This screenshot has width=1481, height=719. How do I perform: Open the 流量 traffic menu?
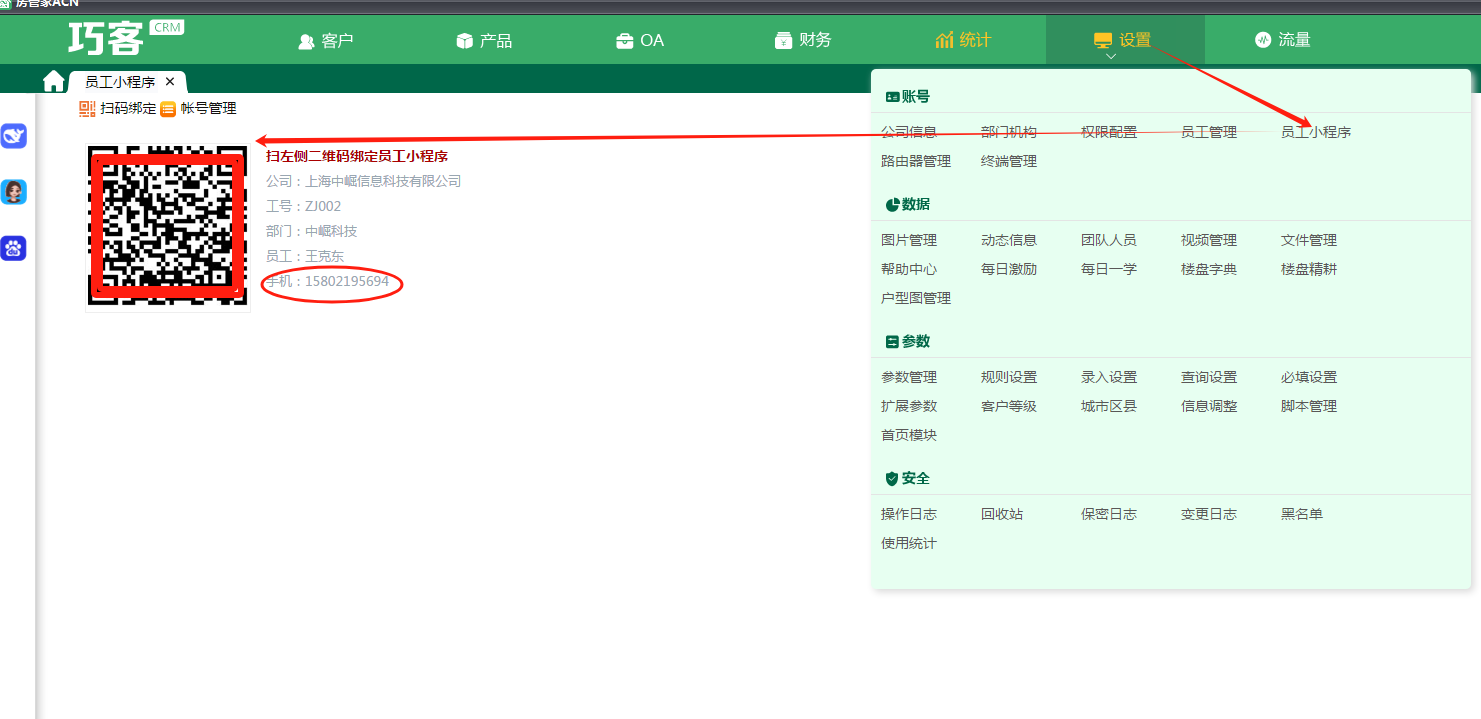click(x=1282, y=40)
